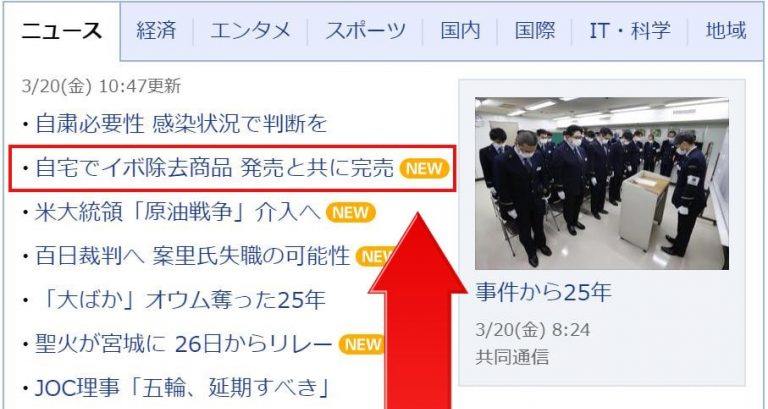Switch to the 経済 tab
Screen dimensions: 768x409
pos(156,31)
